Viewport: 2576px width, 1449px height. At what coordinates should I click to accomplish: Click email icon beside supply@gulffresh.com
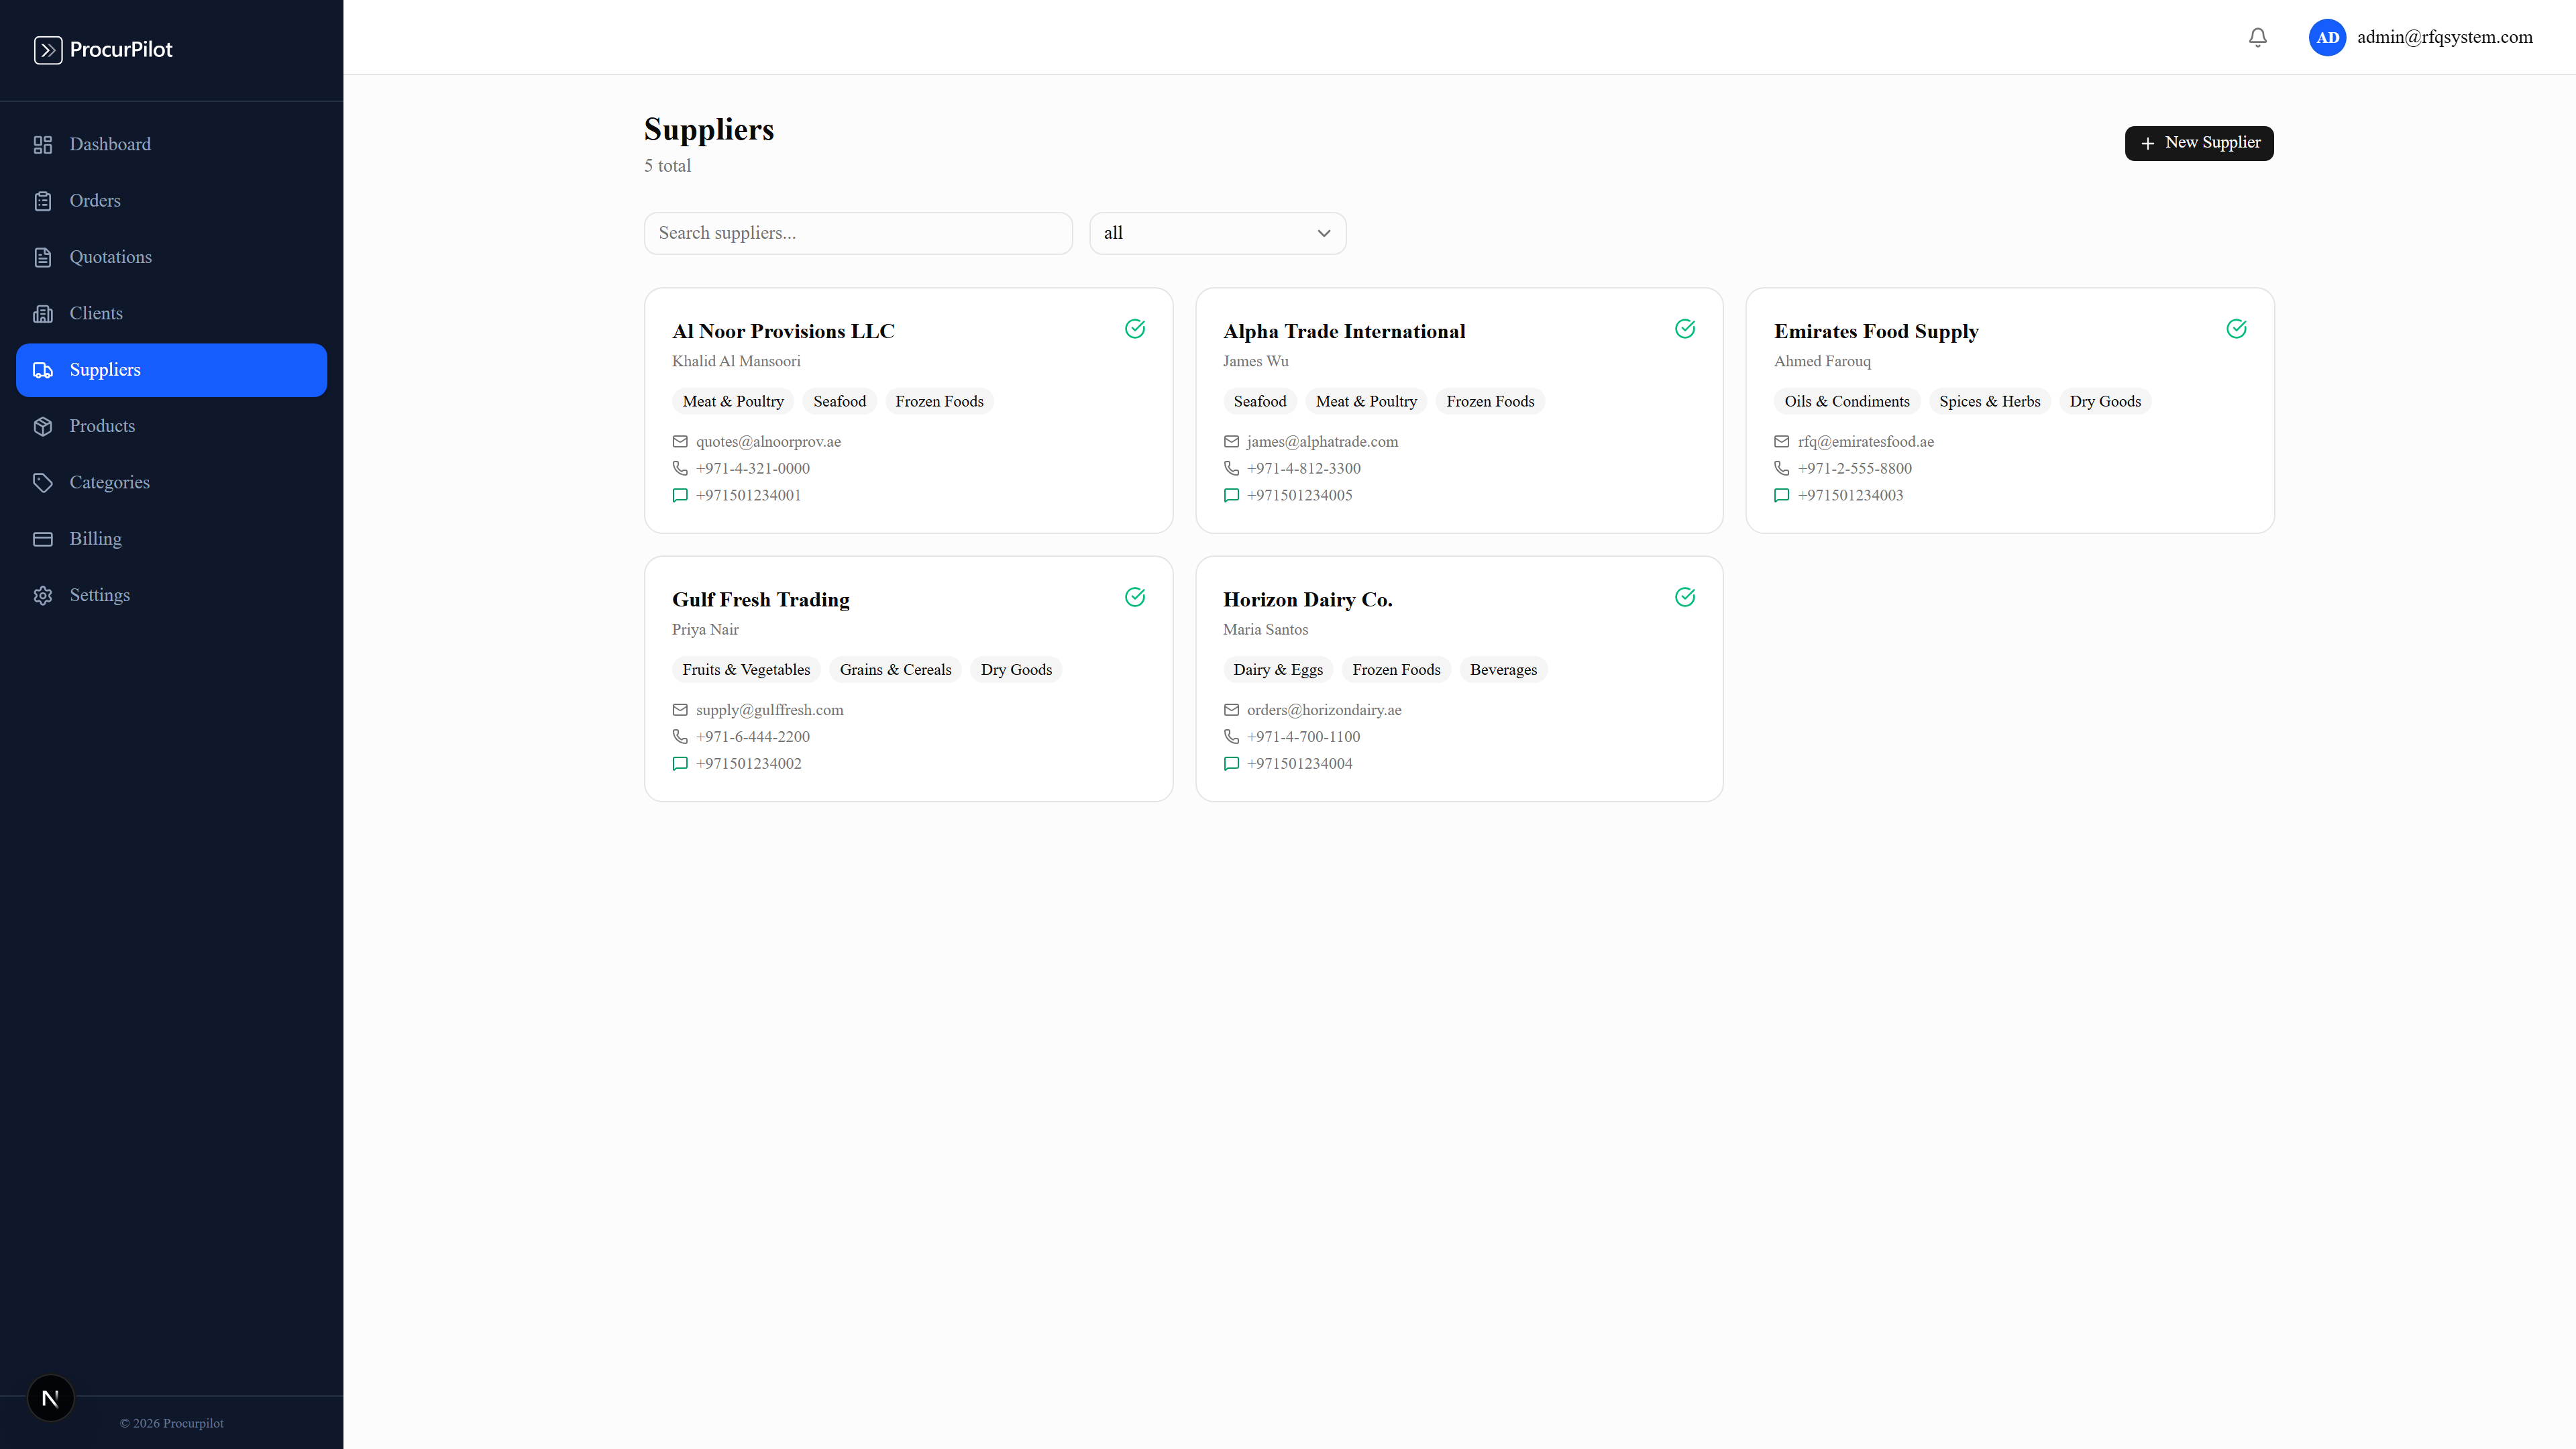(x=680, y=710)
